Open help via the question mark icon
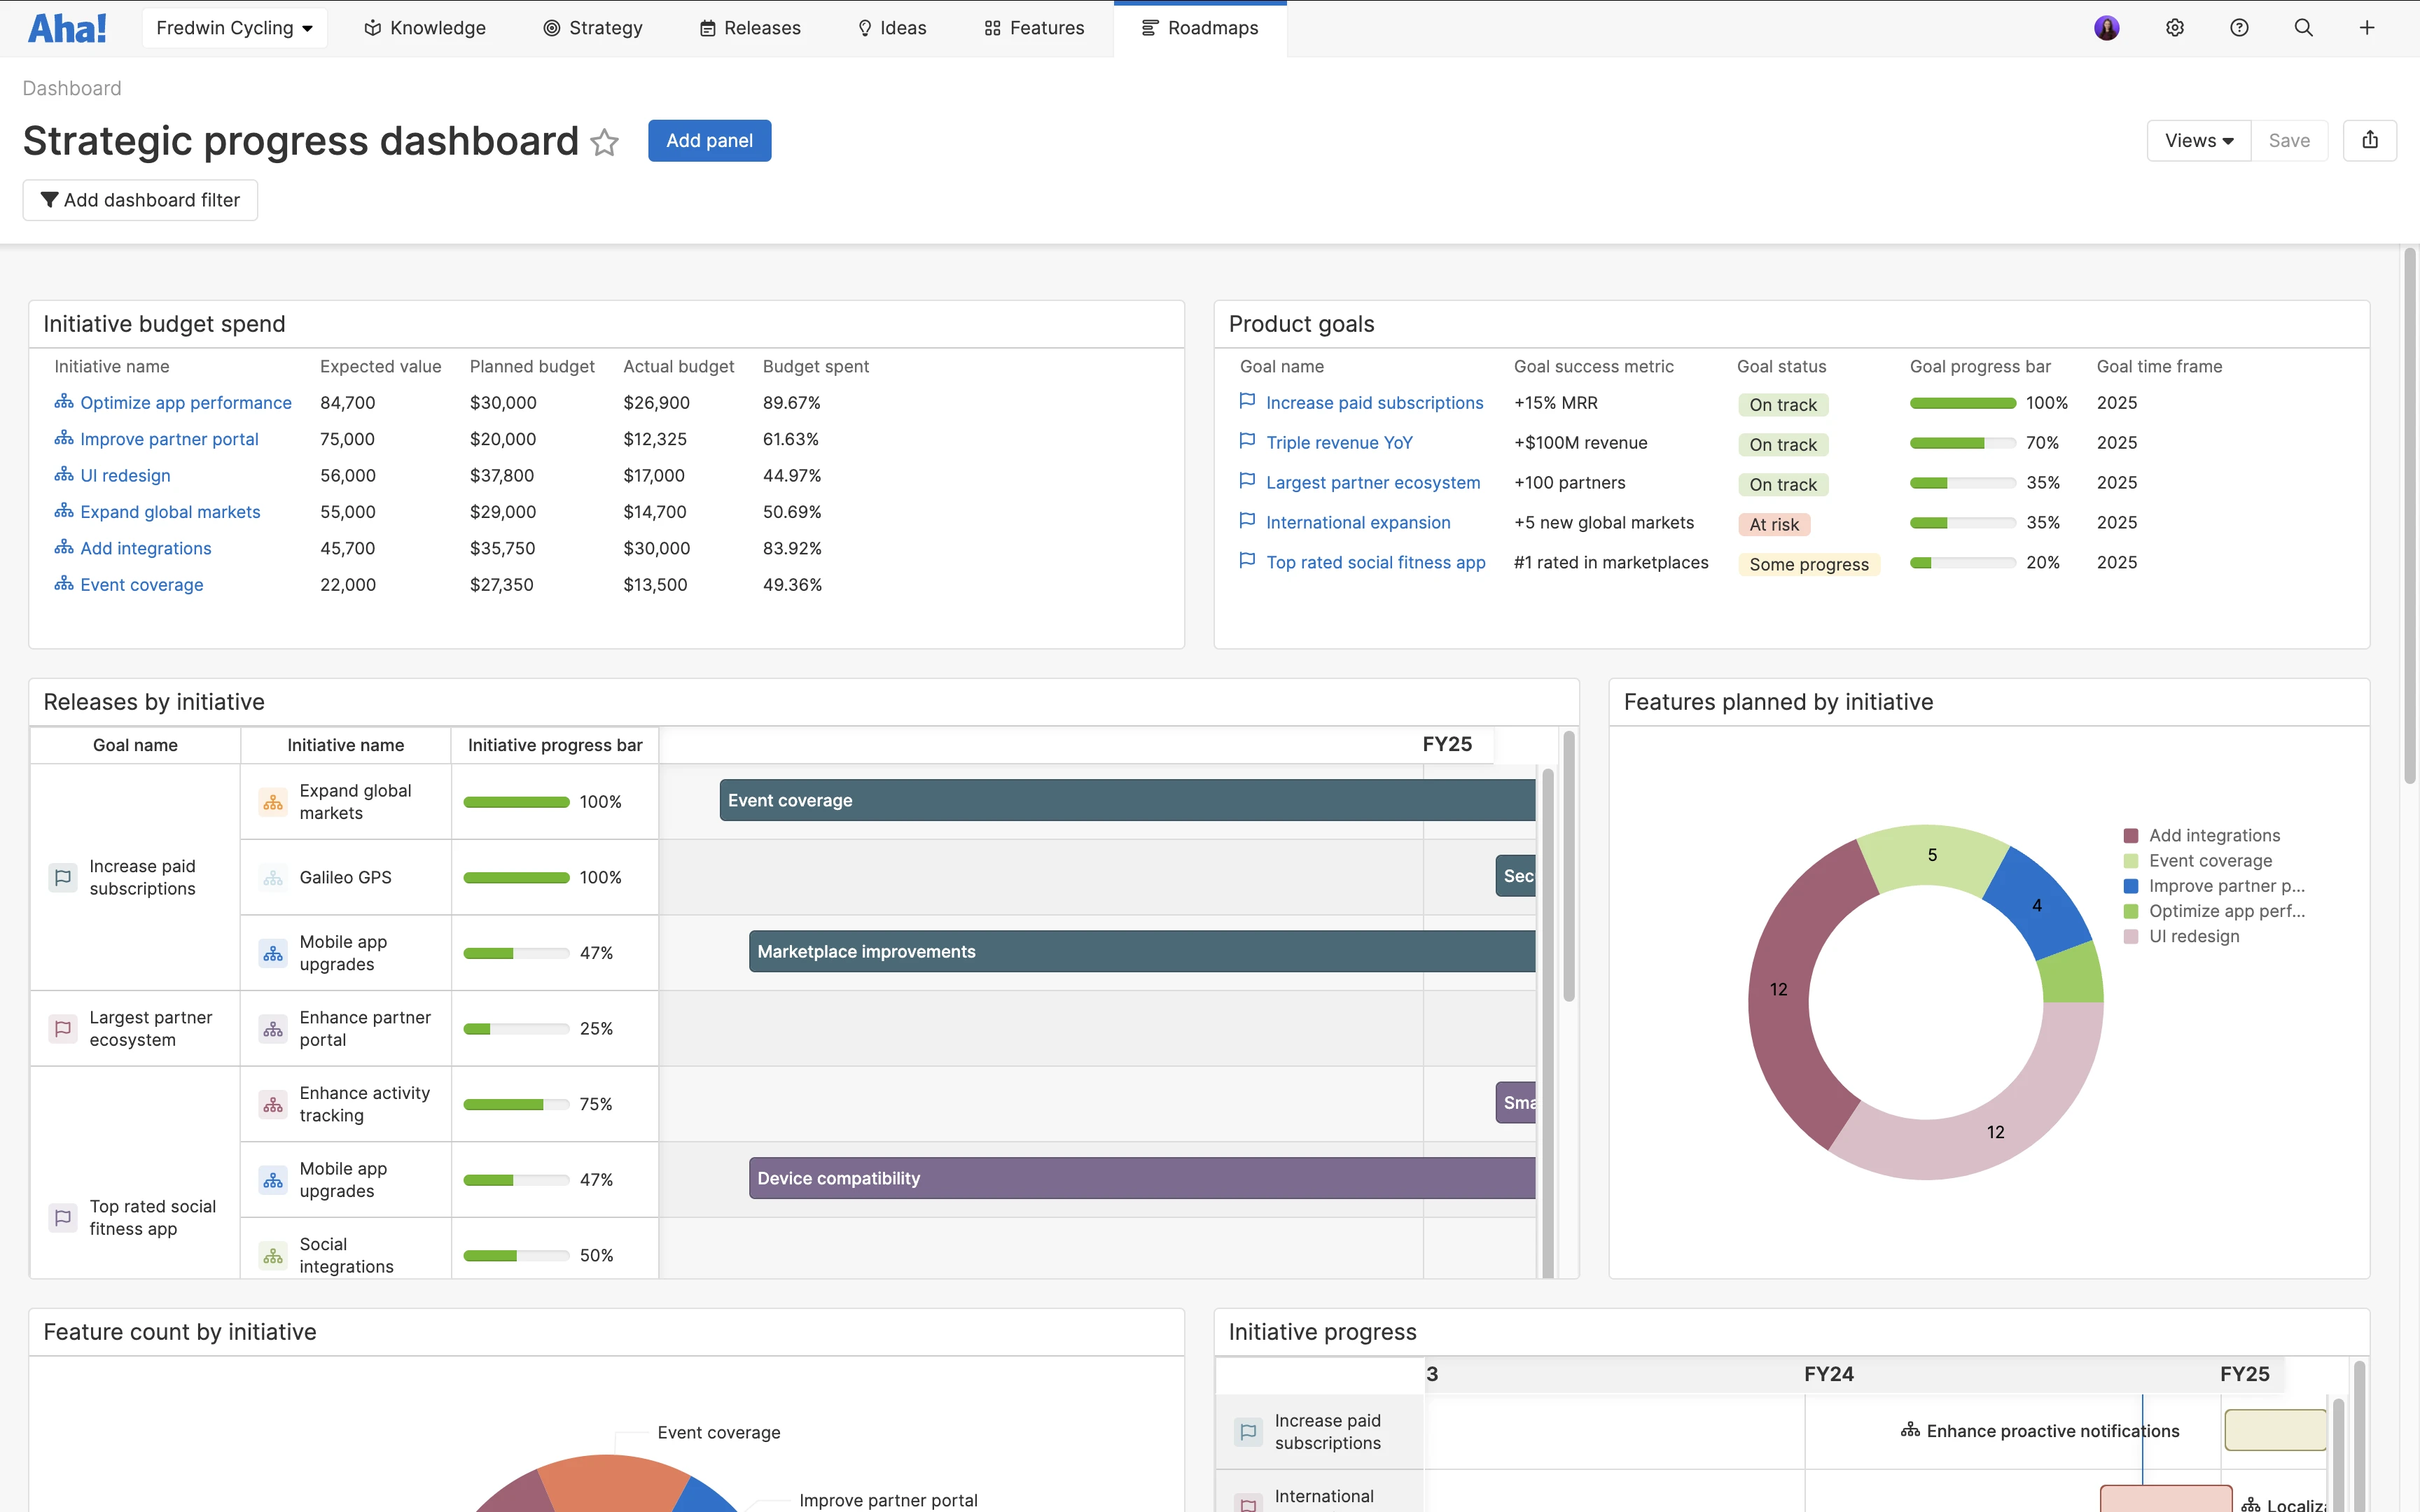 click(x=2239, y=27)
